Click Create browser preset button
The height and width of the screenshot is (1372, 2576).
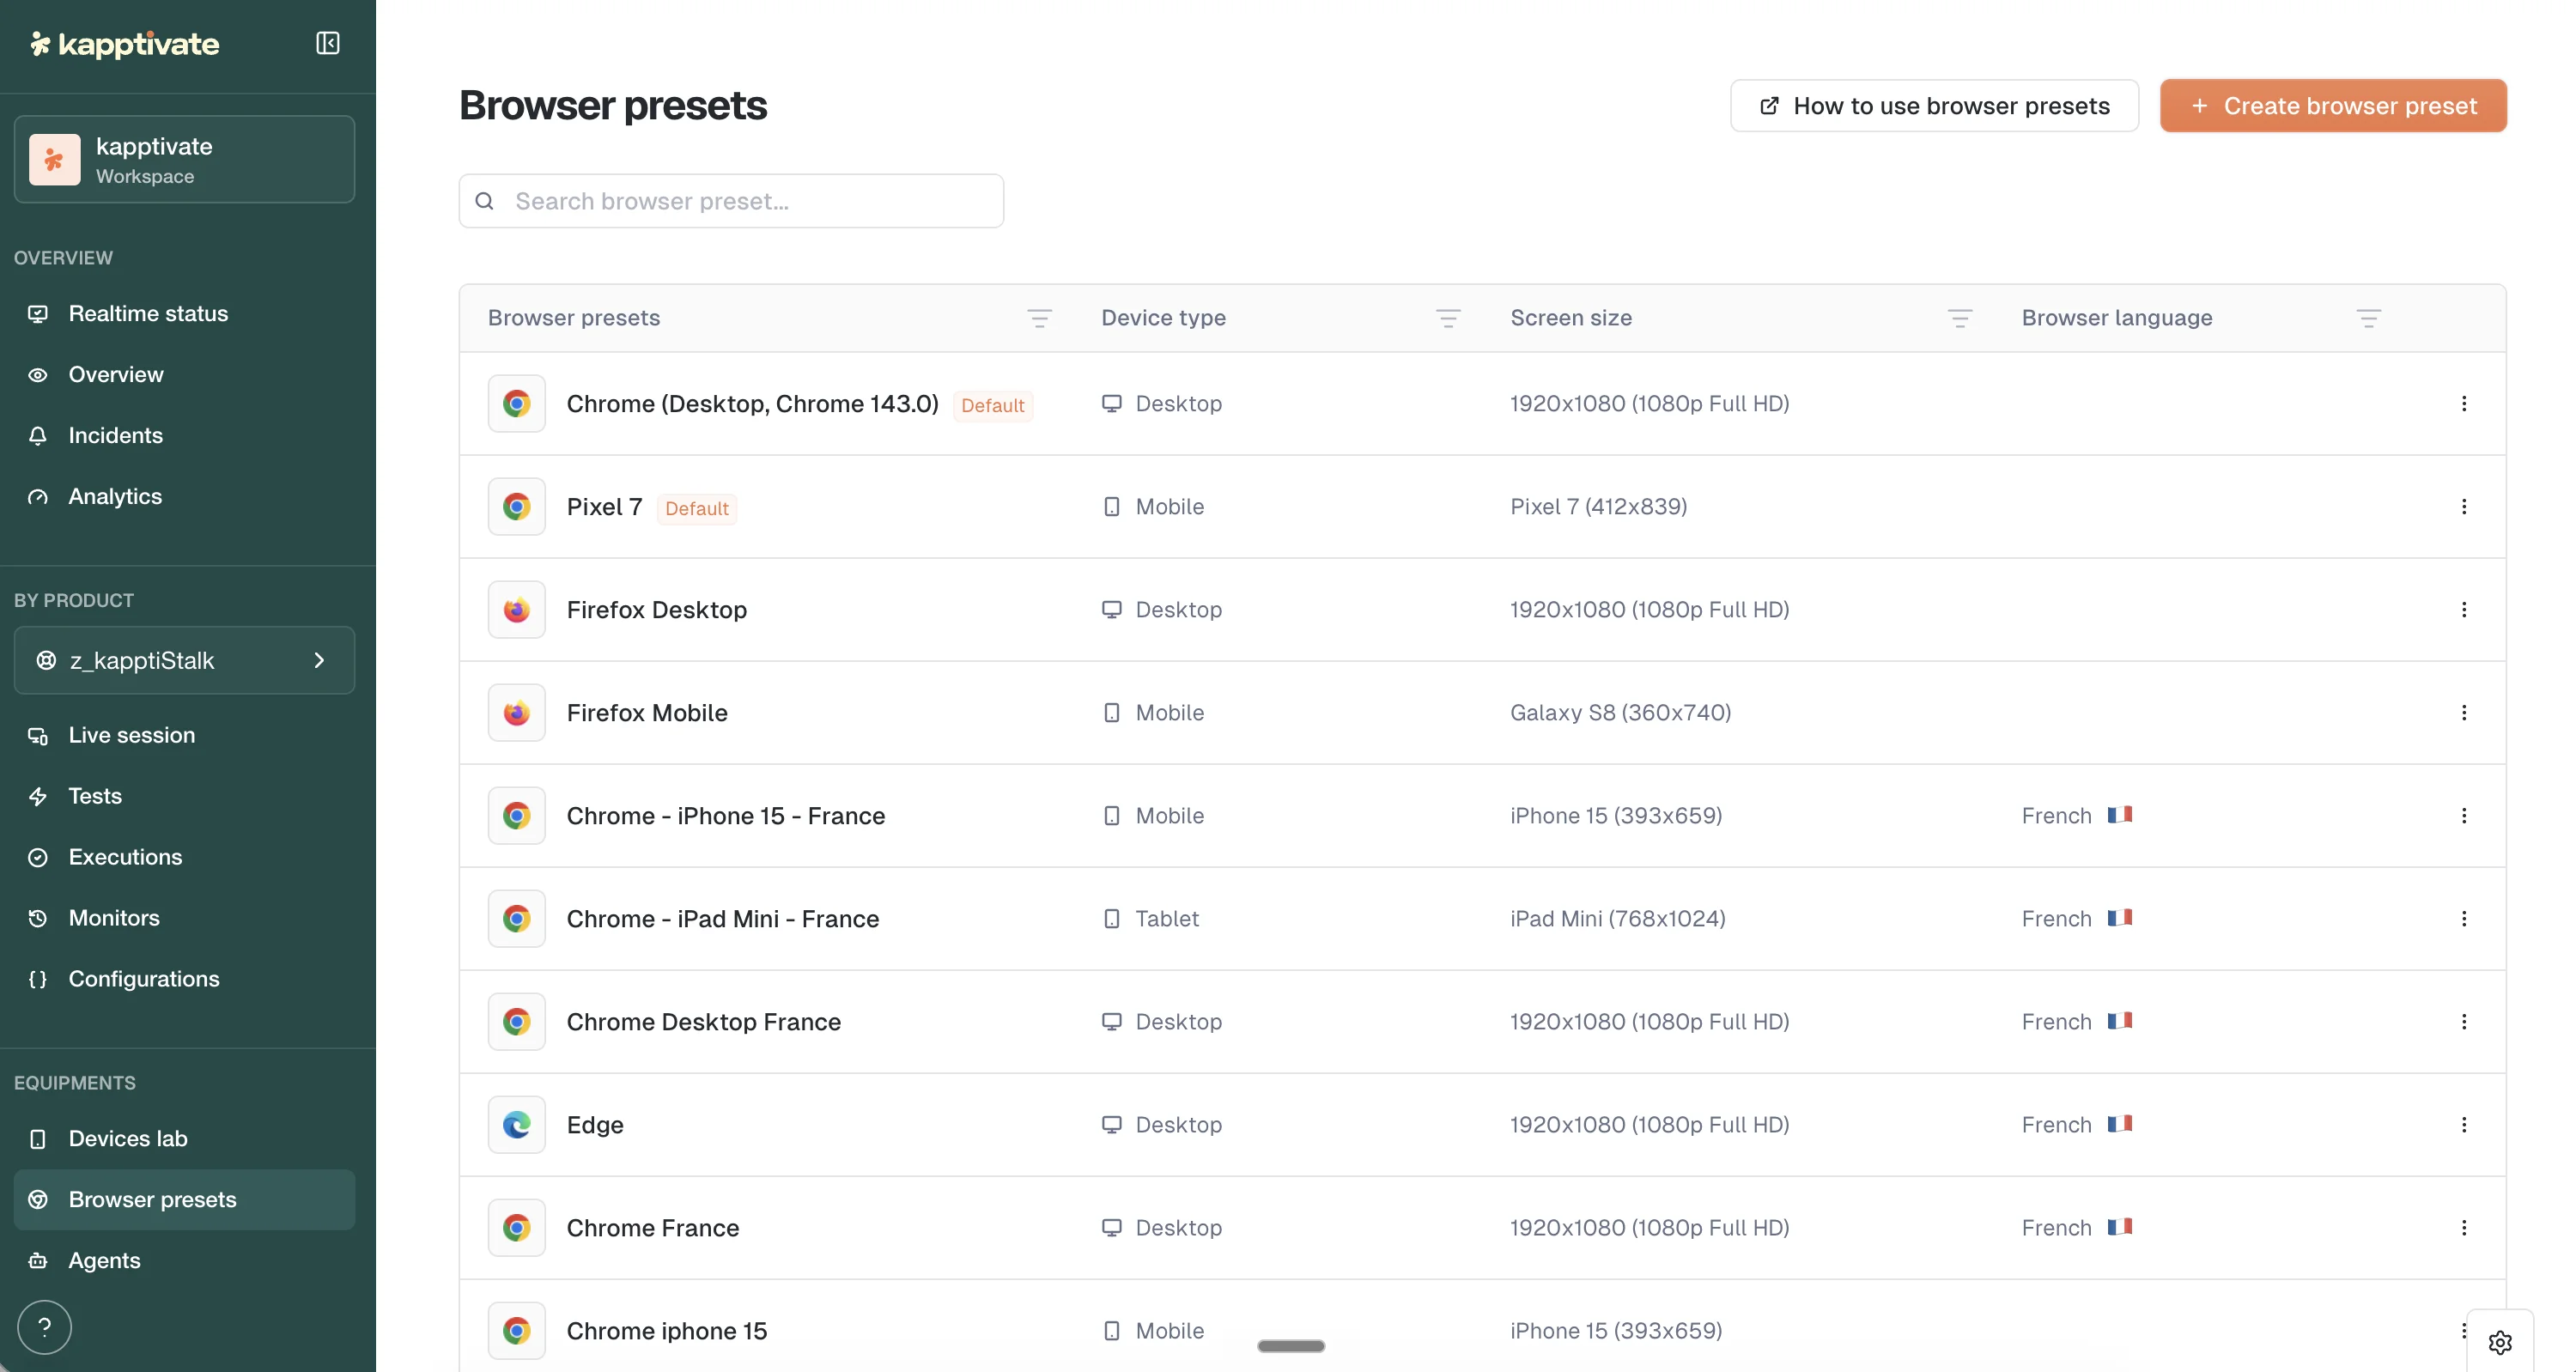coord(2332,106)
